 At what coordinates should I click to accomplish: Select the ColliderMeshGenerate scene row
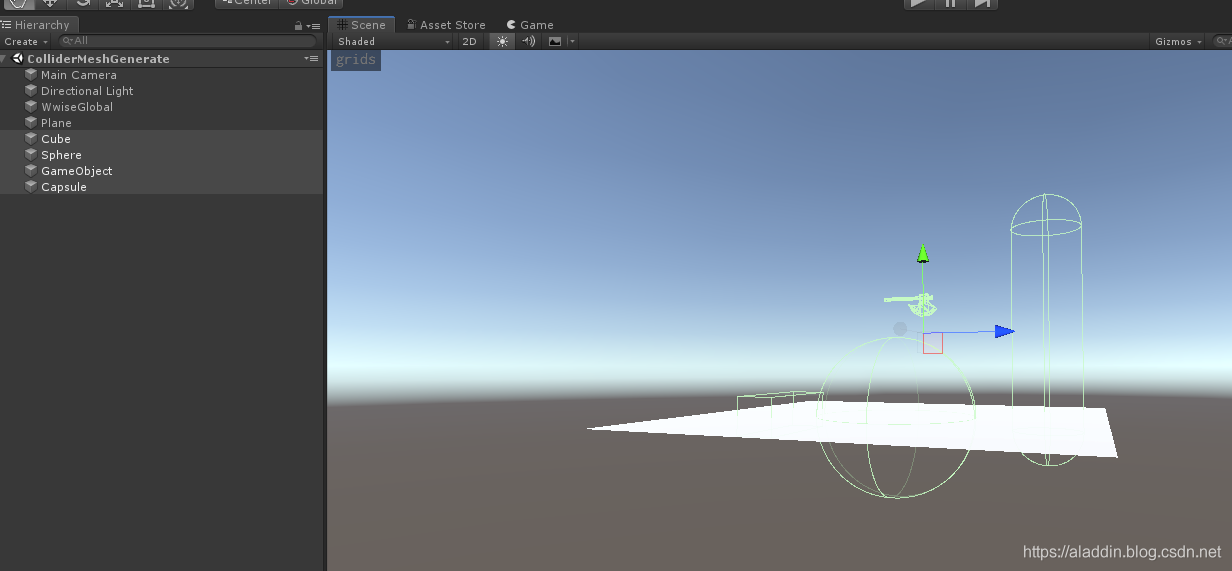[161, 59]
